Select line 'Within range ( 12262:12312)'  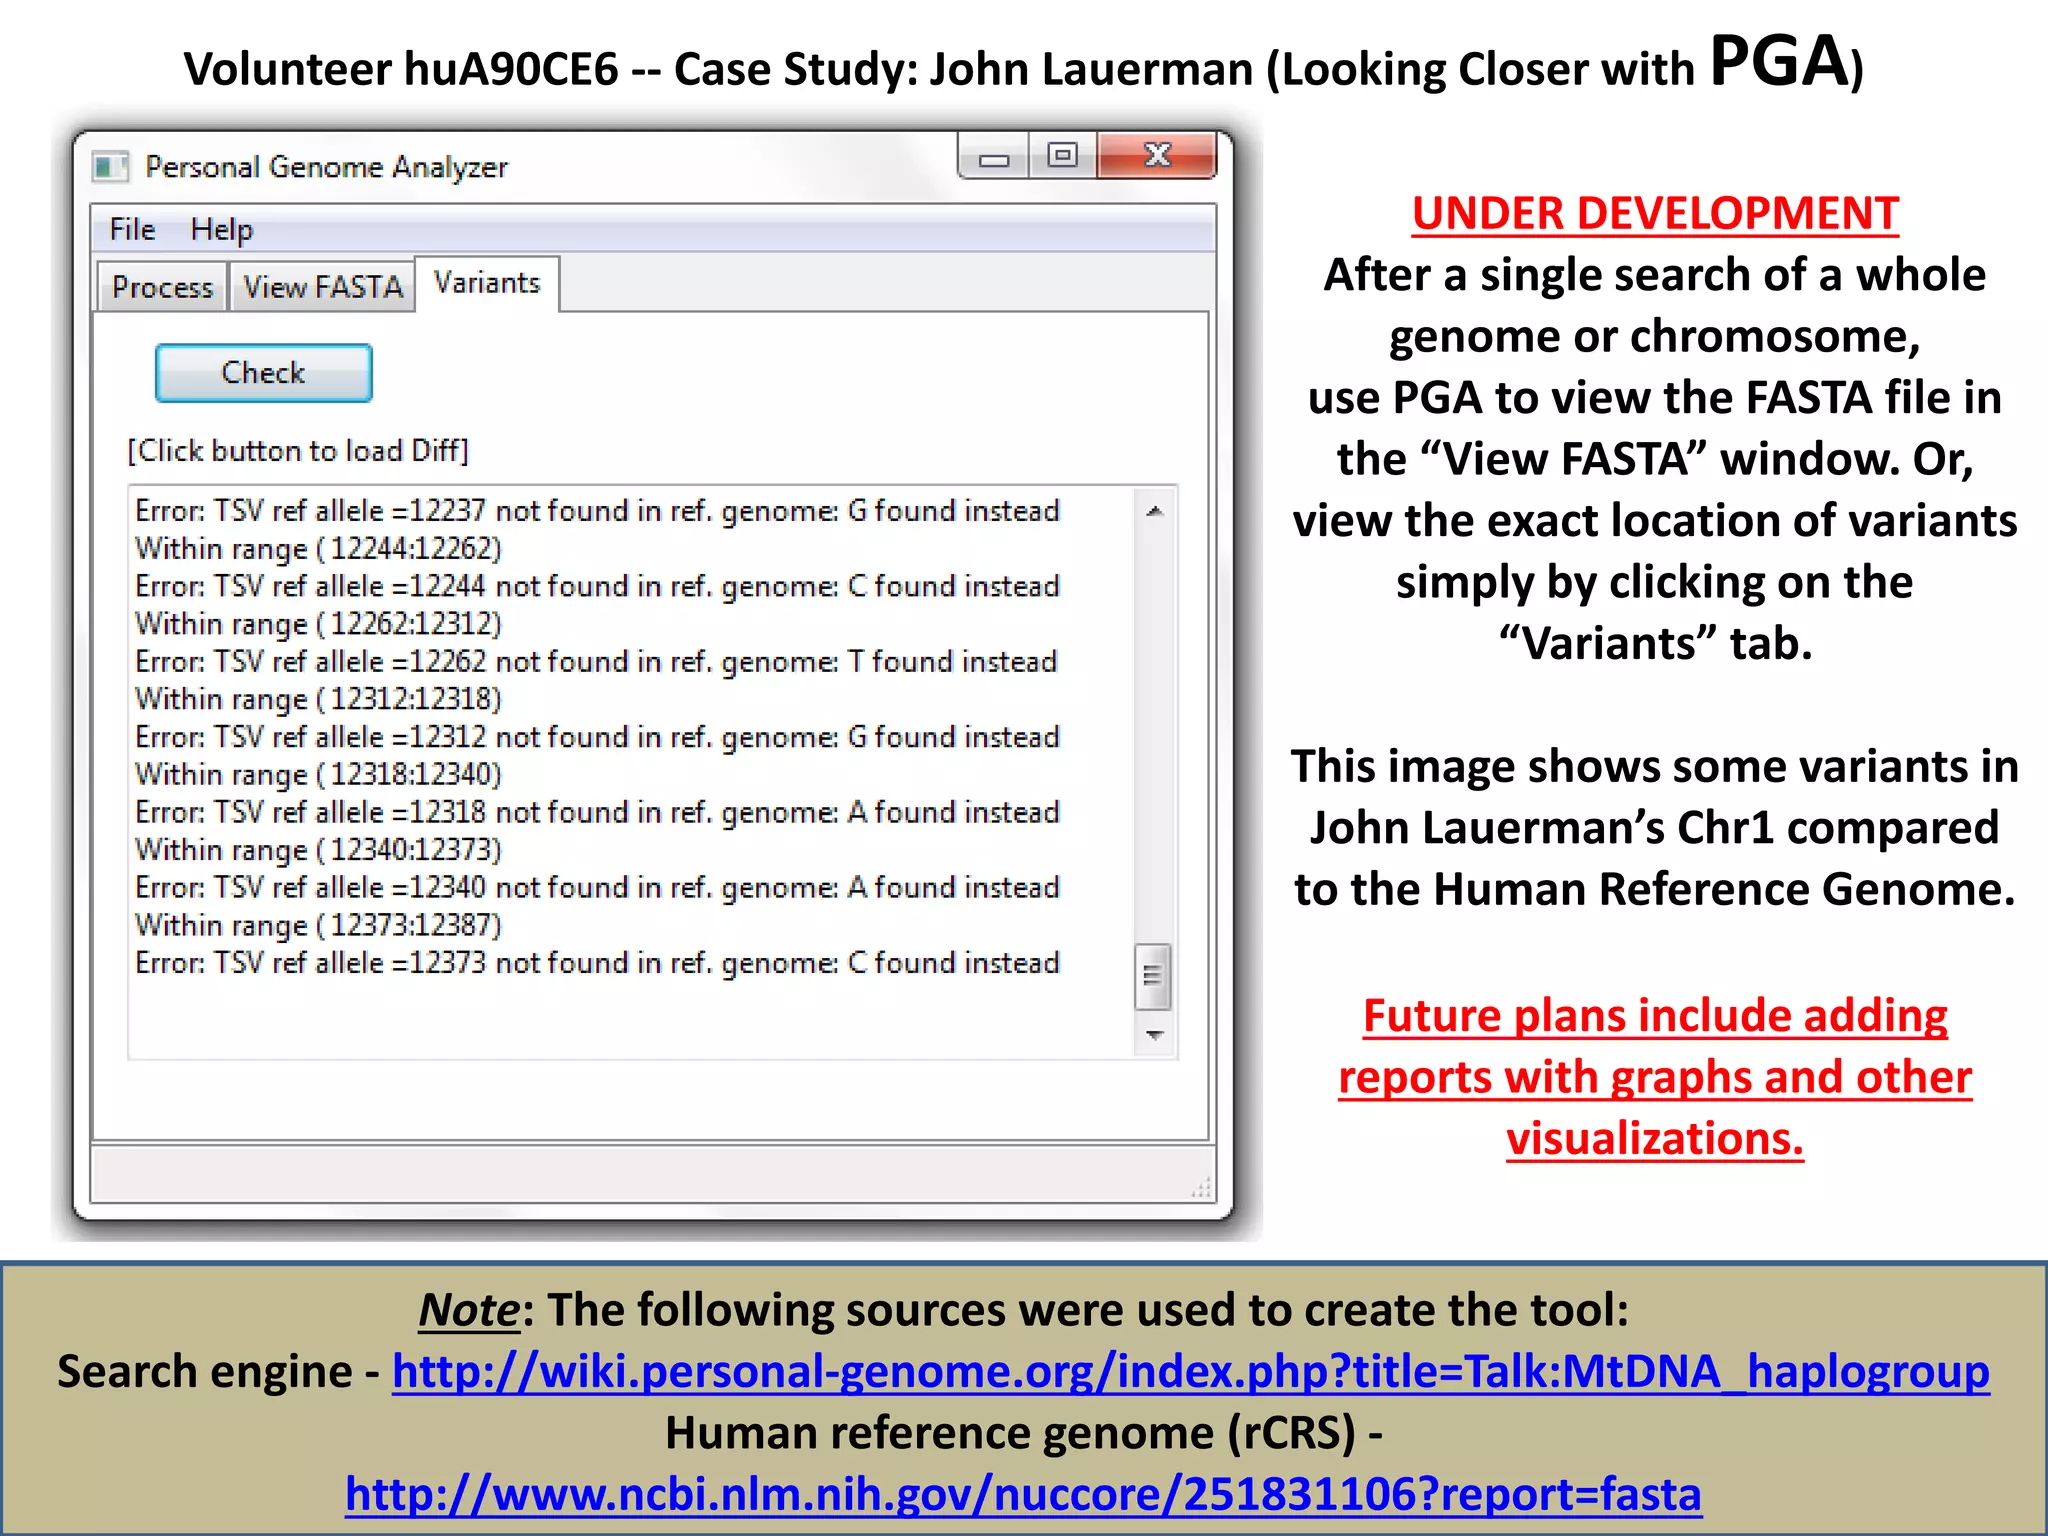point(318,624)
